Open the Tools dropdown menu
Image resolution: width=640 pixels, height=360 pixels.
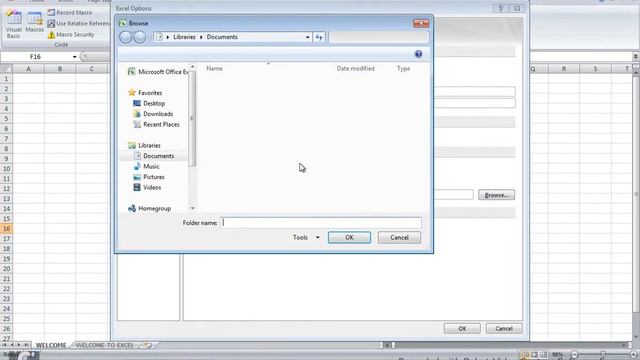[x=306, y=237]
